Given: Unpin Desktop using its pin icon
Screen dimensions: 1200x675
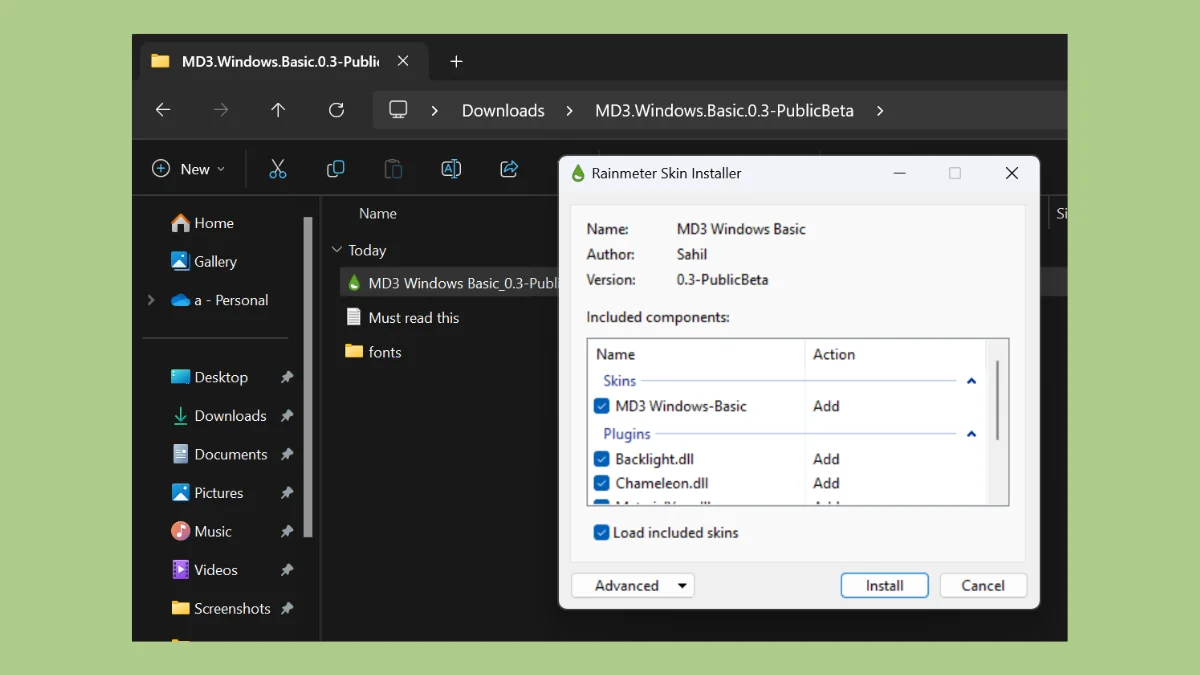Looking at the screenshot, I should coord(287,377).
